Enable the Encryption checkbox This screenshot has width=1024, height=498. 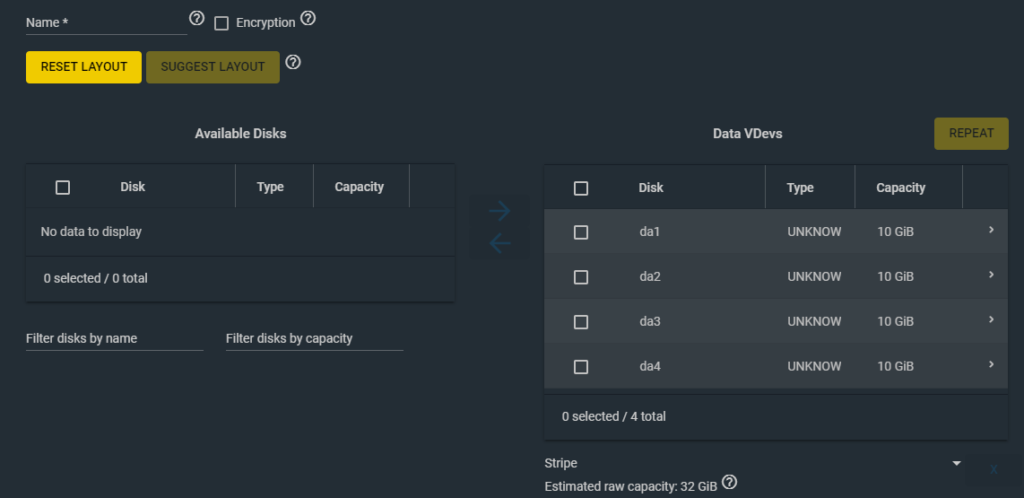point(222,23)
